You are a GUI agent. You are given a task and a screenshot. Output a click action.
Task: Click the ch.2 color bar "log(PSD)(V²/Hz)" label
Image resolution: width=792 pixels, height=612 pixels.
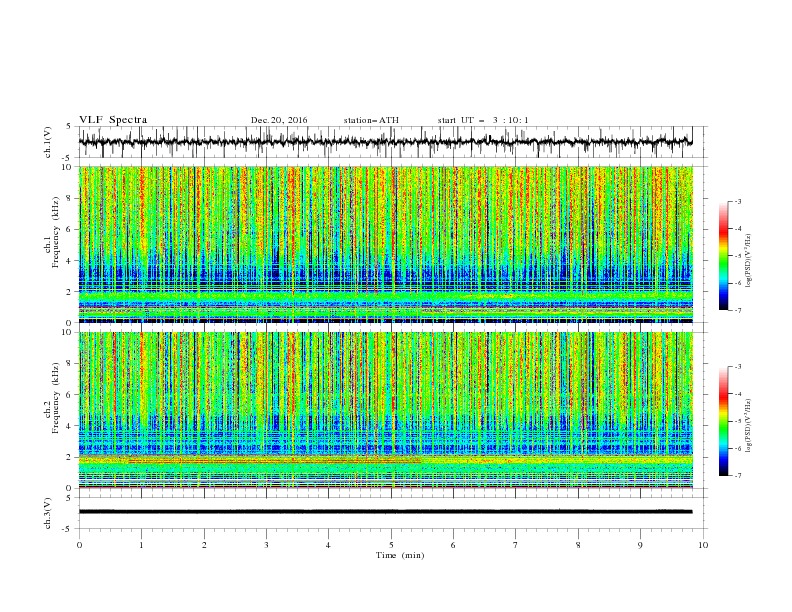[749, 426]
